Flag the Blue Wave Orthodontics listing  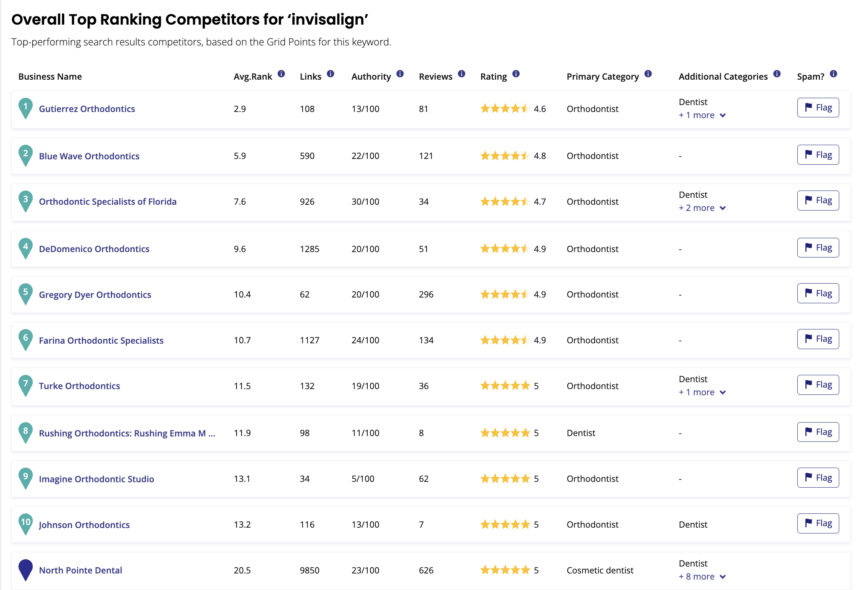click(817, 154)
